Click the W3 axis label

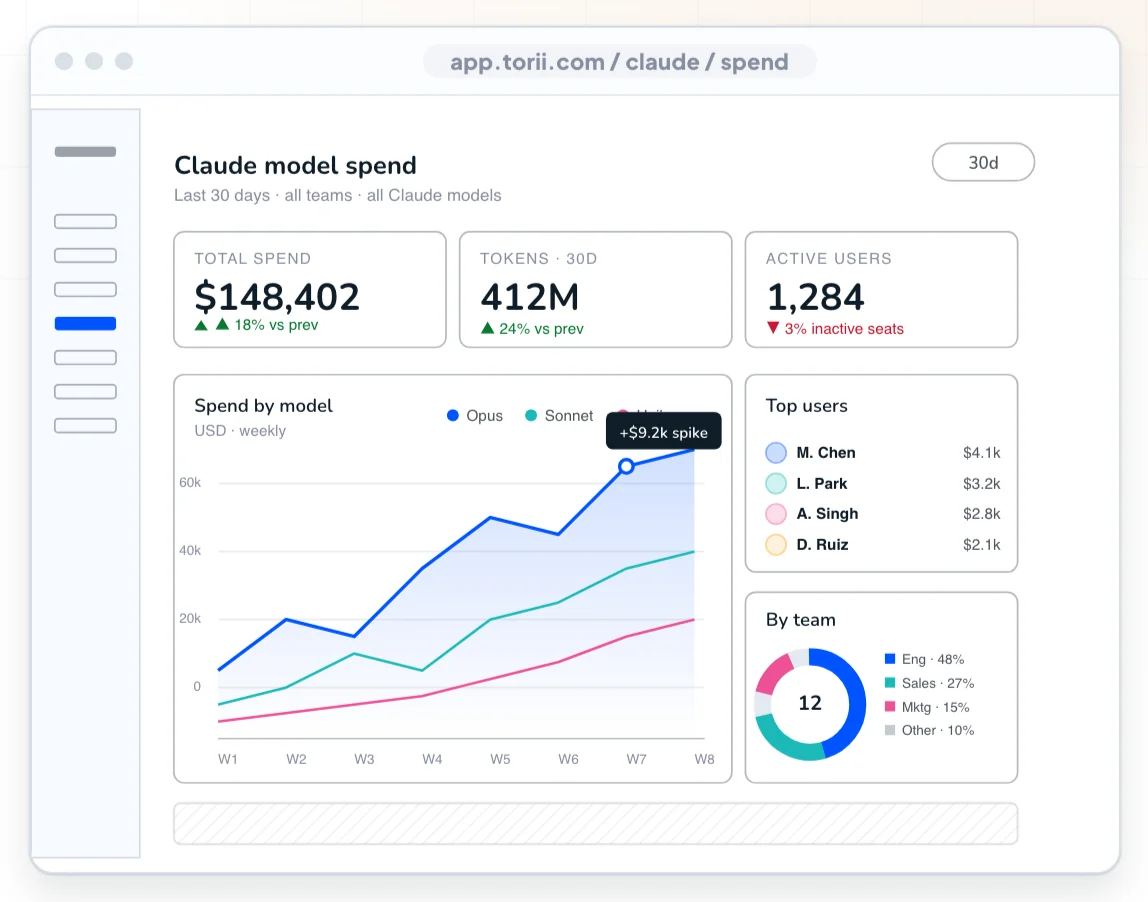364,759
